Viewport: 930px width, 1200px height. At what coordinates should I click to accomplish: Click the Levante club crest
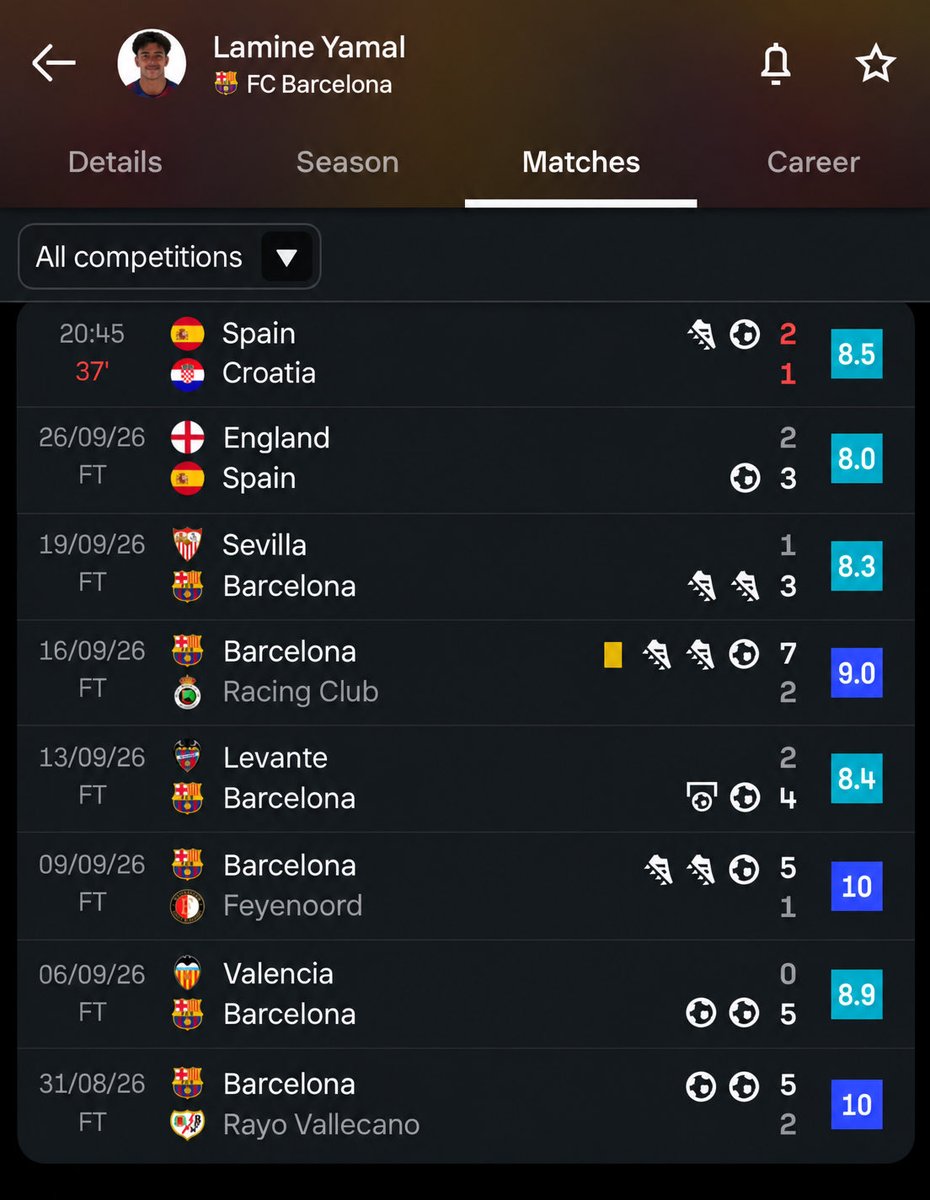click(x=187, y=757)
